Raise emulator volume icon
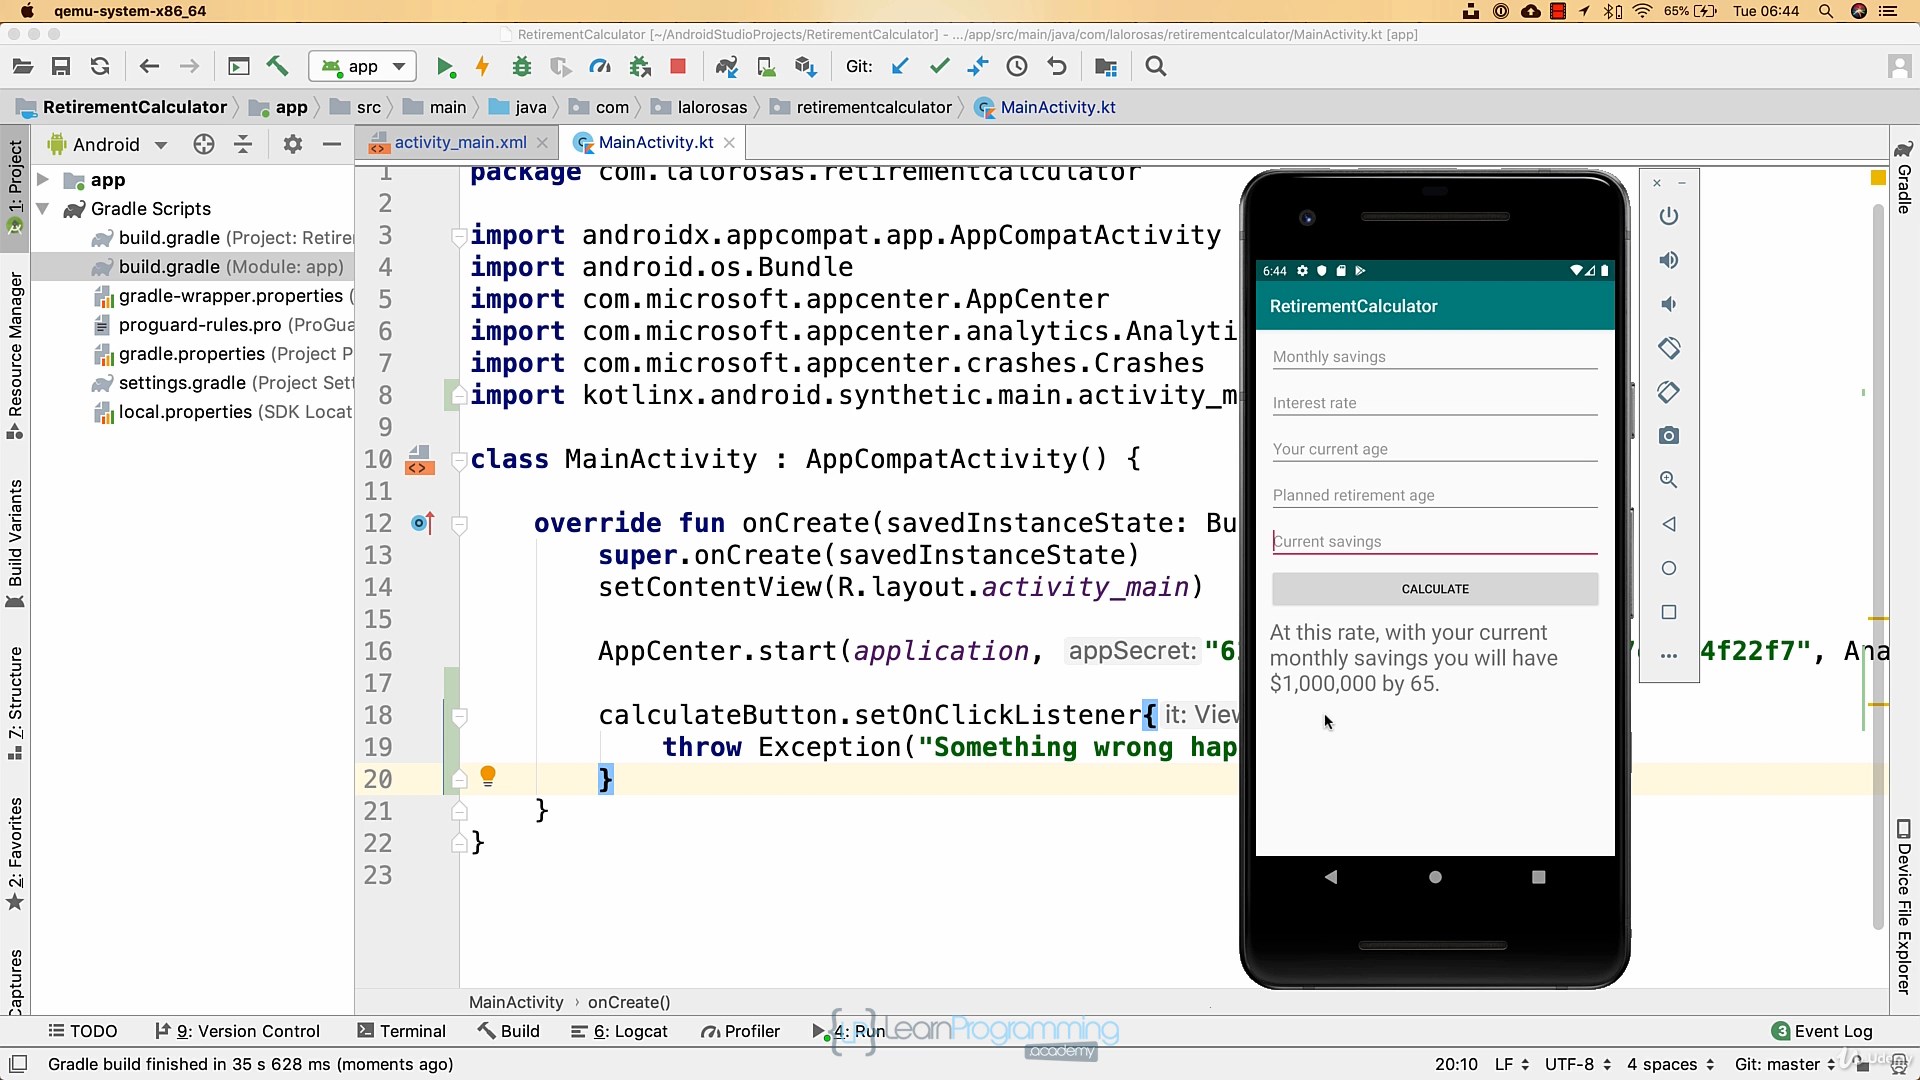The image size is (1920, 1080). click(x=1668, y=260)
